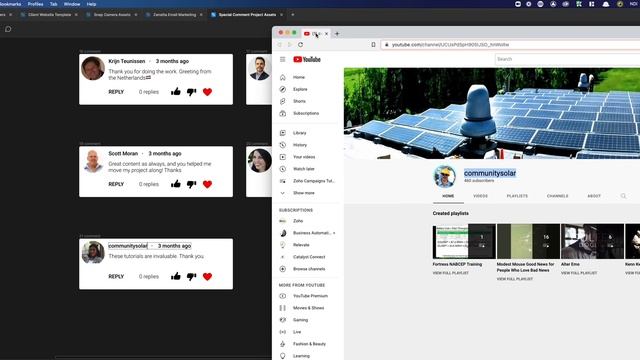Like communitysolar's comment with thumbs up
The width and height of the screenshot is (640, 360).
pyautogui.click(x=176, y=276)
